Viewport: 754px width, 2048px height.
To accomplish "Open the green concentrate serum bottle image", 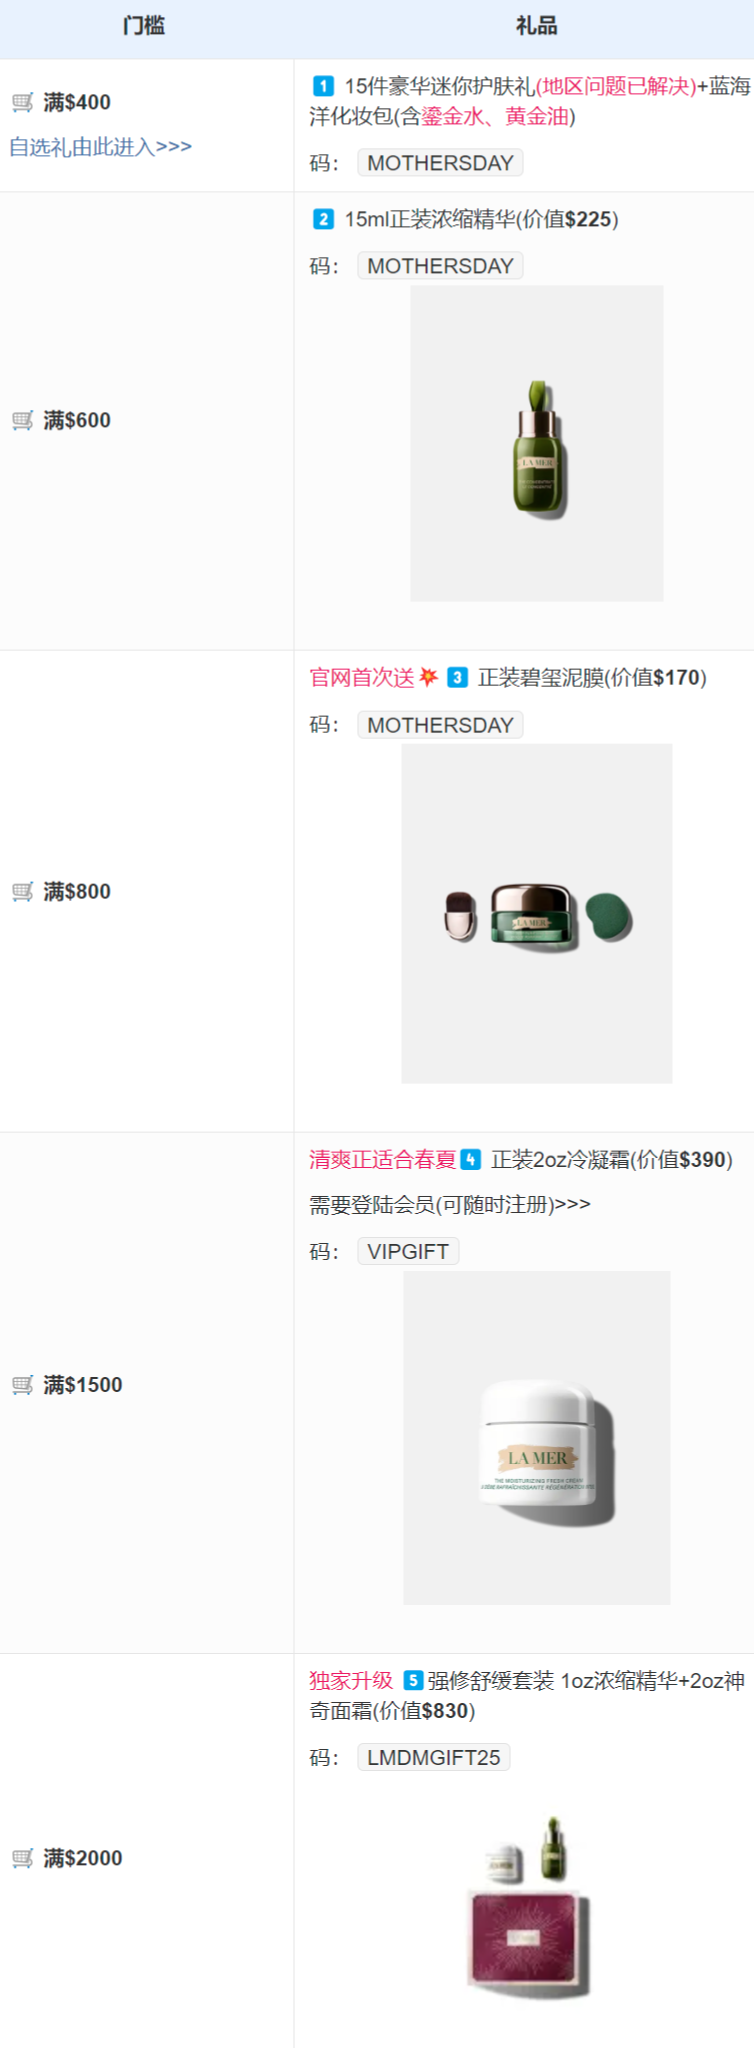I will [x=537, y=443].
